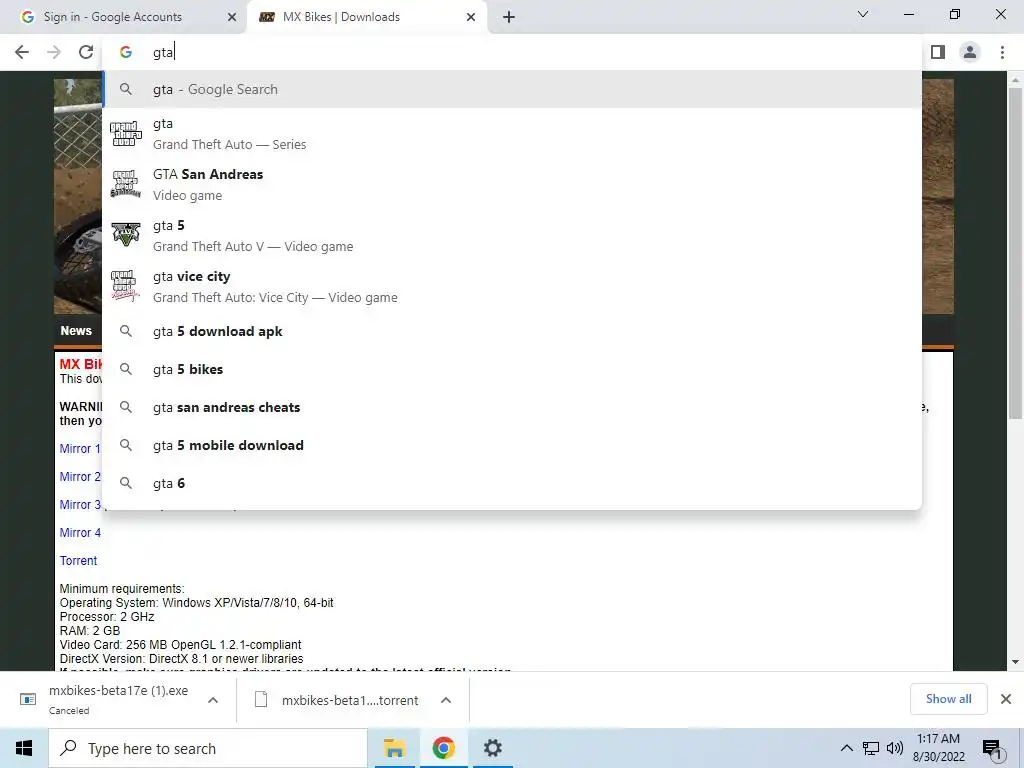Click GTA V logo thumbnail
The image size is (1024, 768).
coord(125,235)
